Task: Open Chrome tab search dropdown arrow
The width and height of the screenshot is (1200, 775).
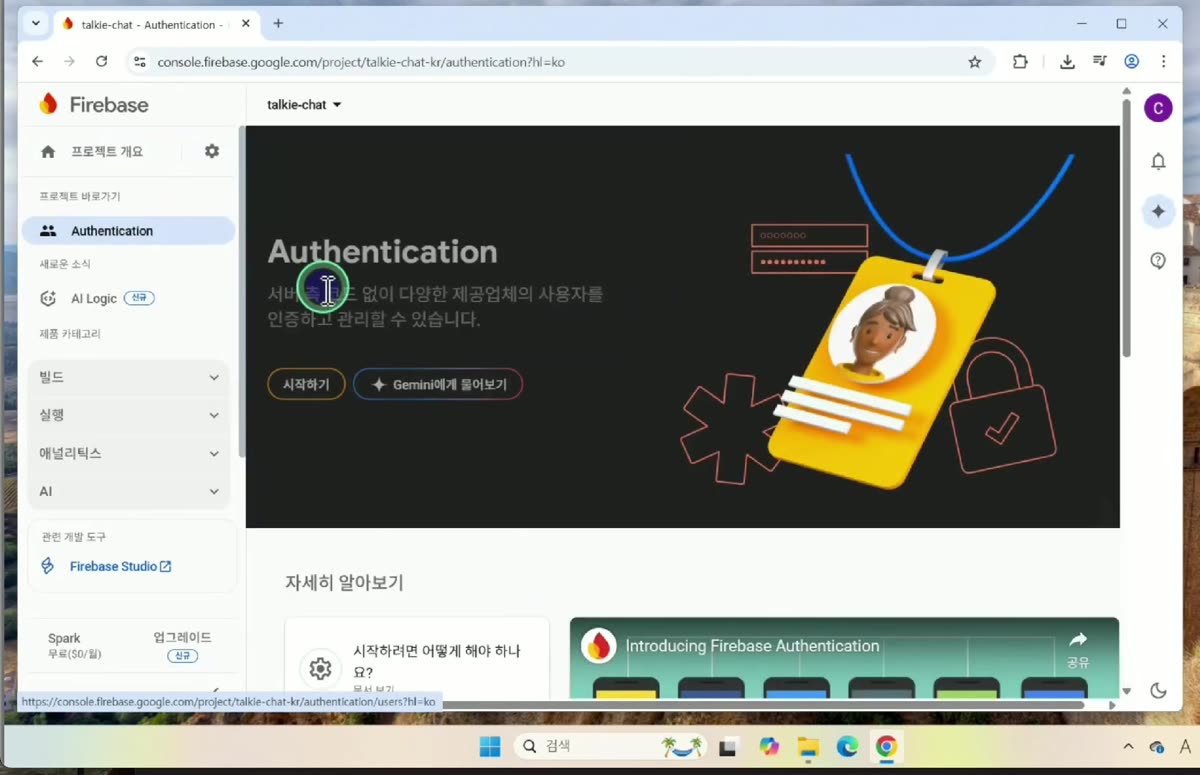Action: (x=36, y=24)
